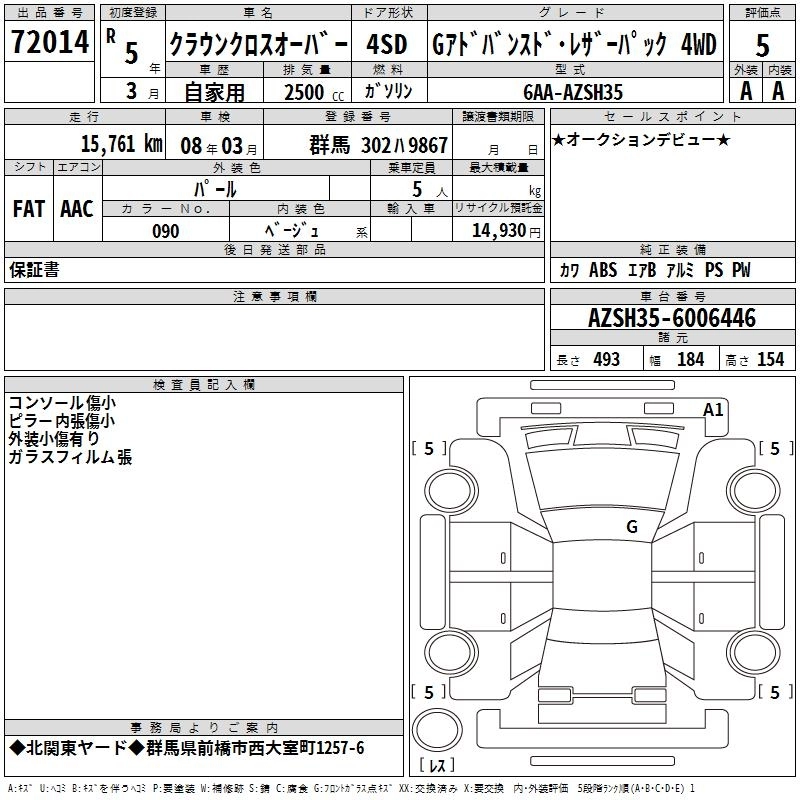
Task: Click the rear-left wheel circle on diagram
Action: click(x=451, y=653)
